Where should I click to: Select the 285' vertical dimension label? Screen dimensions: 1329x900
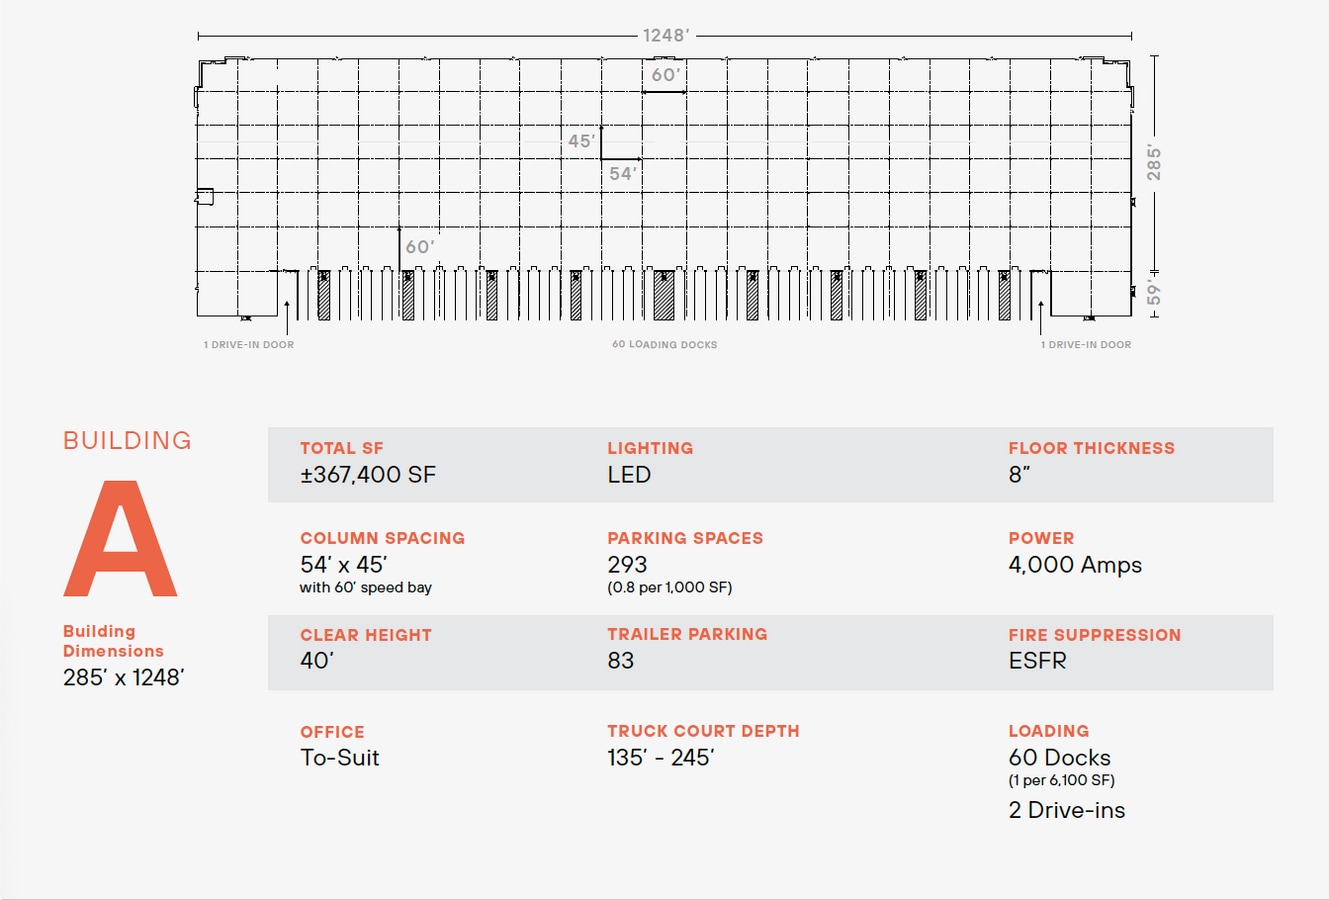tap(1154, 163)
